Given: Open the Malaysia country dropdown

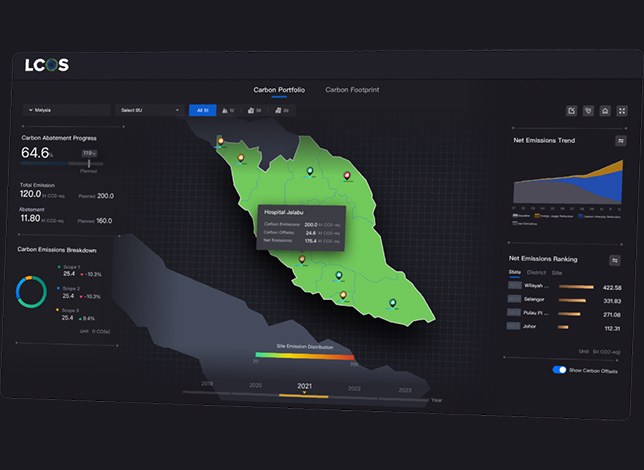Looking at the screenshot, I should [67, 110].
